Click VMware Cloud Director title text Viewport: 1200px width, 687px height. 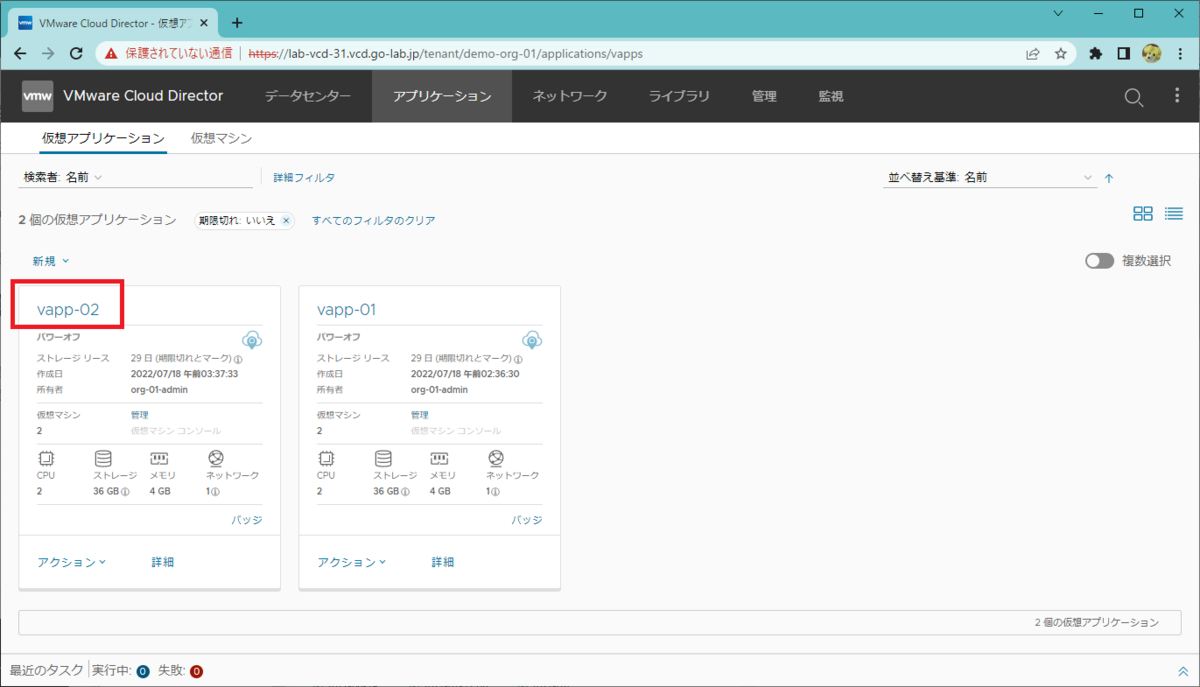point(143,96)
